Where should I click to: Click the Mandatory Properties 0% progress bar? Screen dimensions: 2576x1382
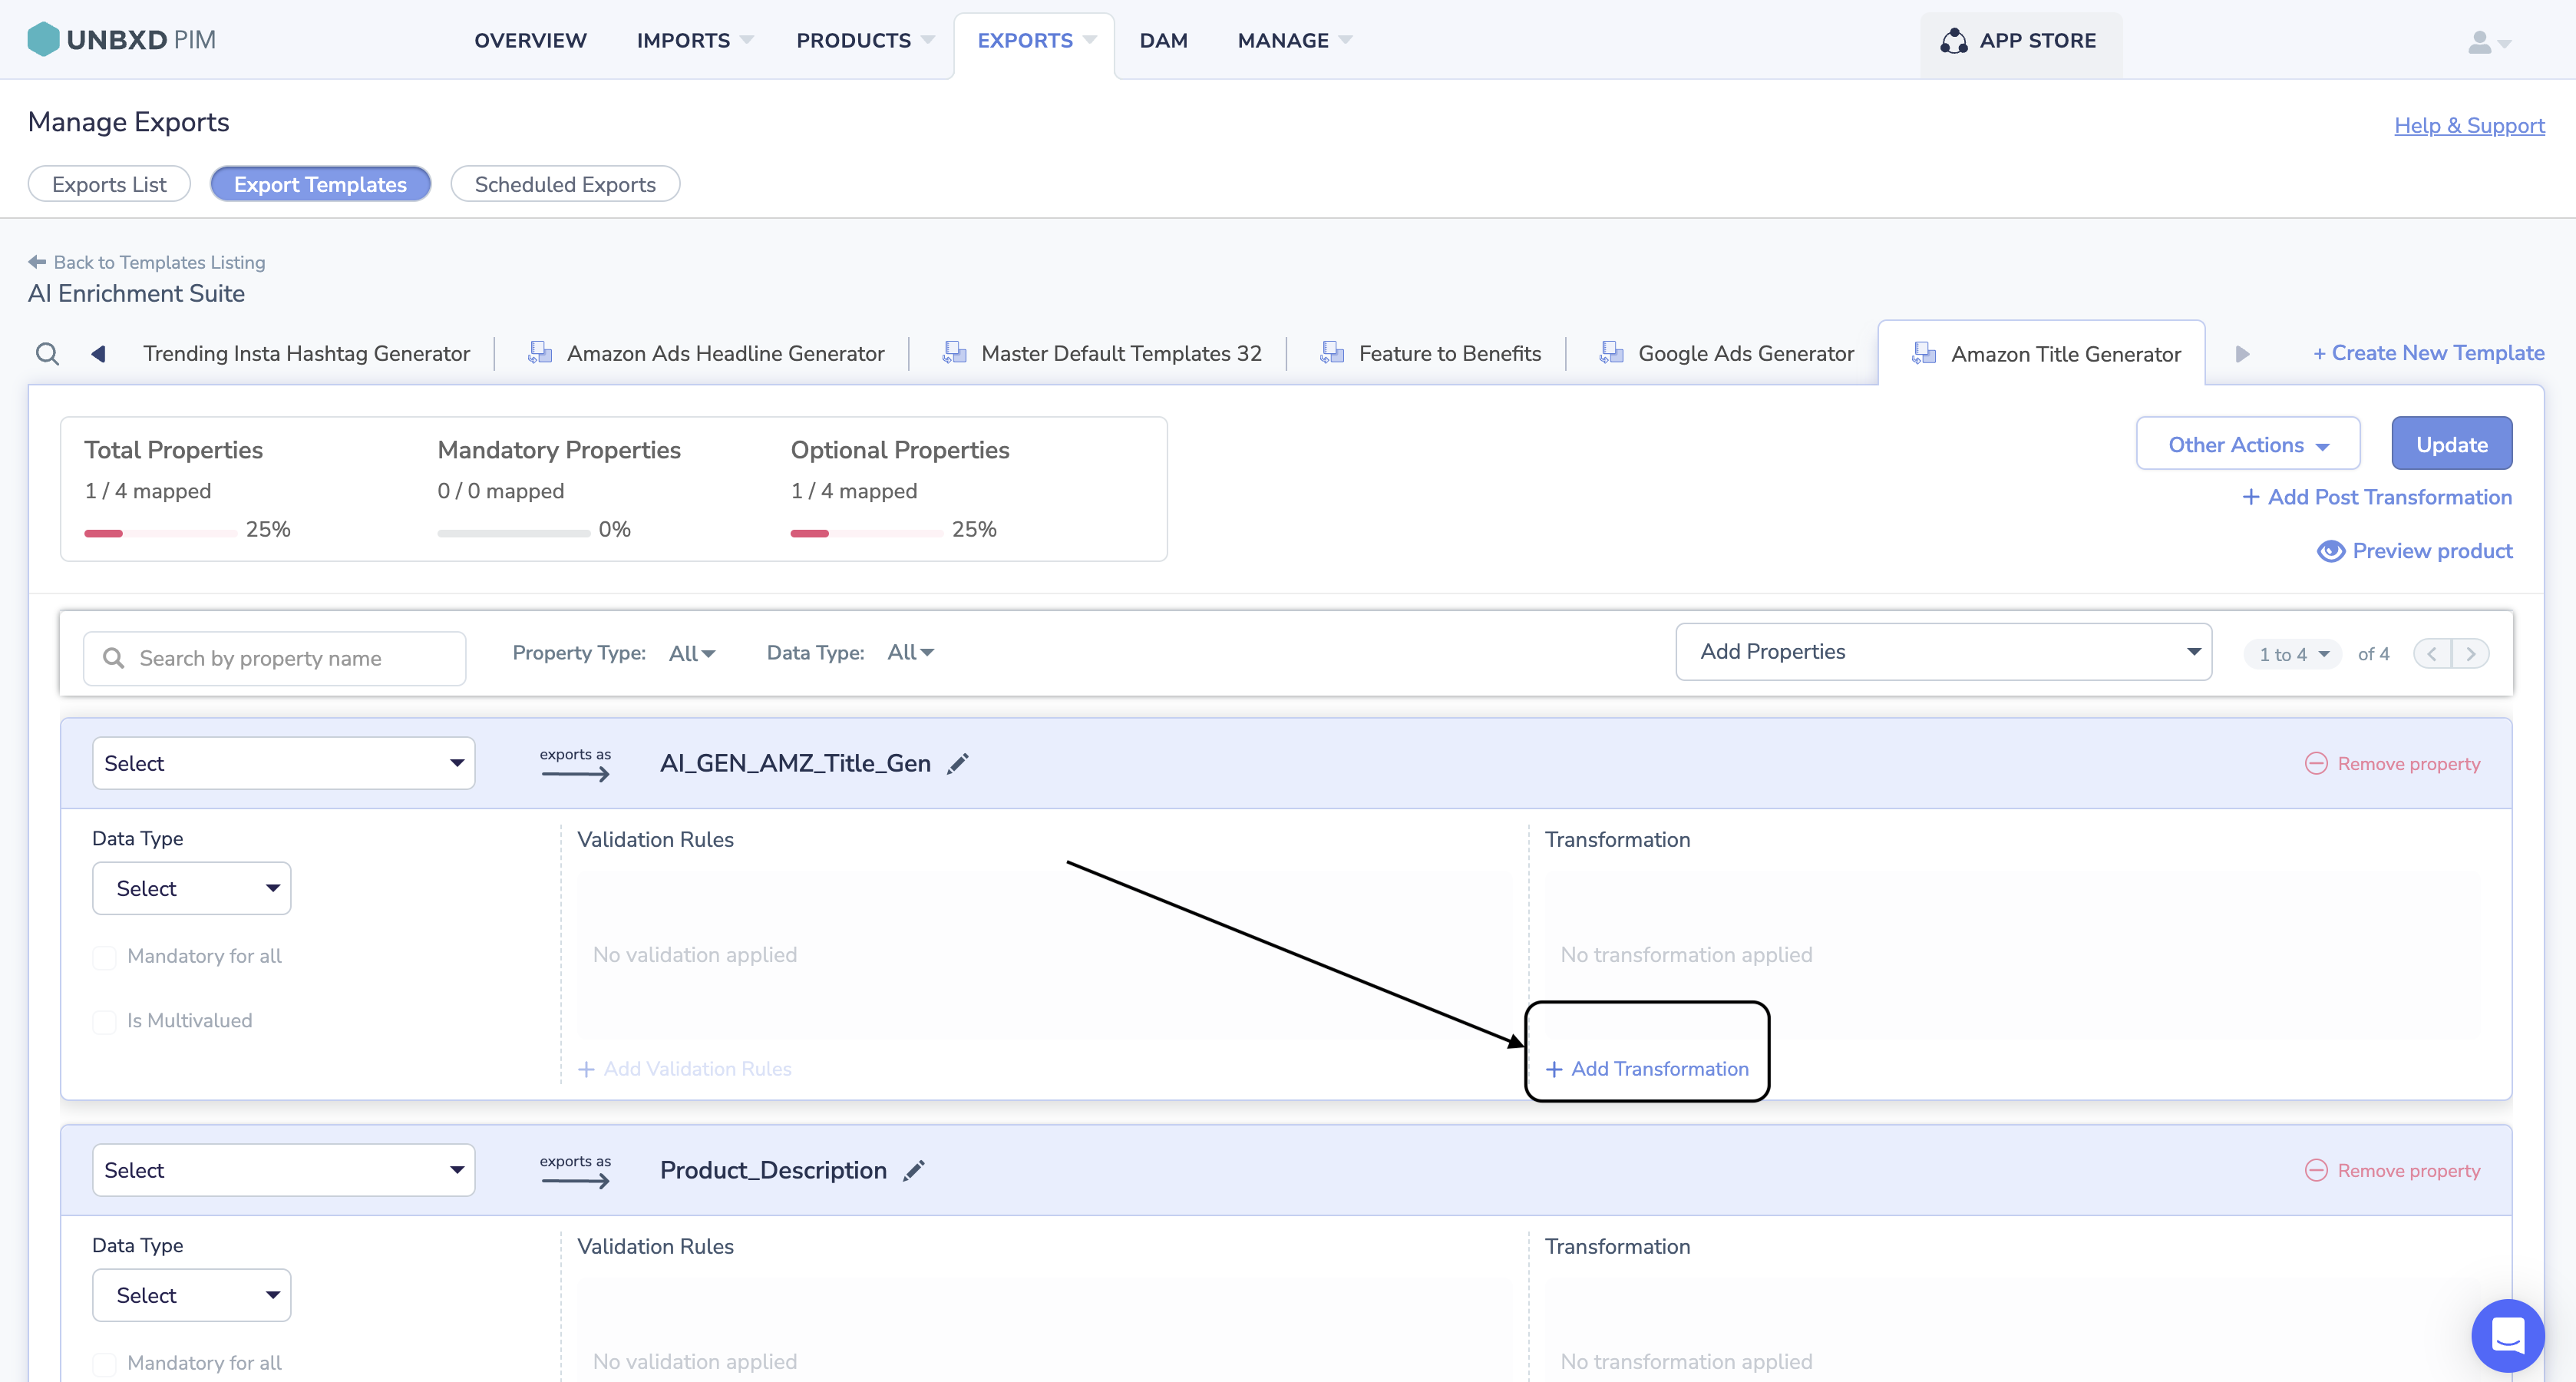tap(513, 534)
